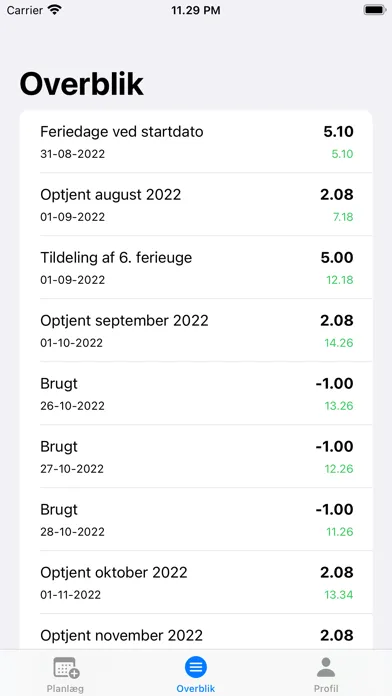Viewport: 392px width, 696px height.
Task: Tap the 5.00 amount for 6. ferieuge
Action: (337, 257)
